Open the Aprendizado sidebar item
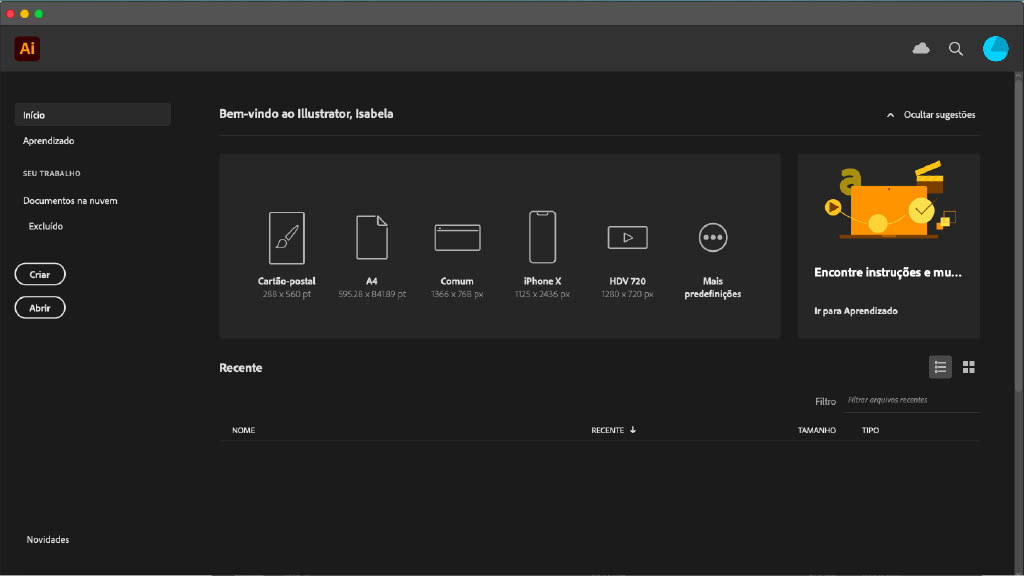Screen dimensions: 1024x576 point(48,140)
